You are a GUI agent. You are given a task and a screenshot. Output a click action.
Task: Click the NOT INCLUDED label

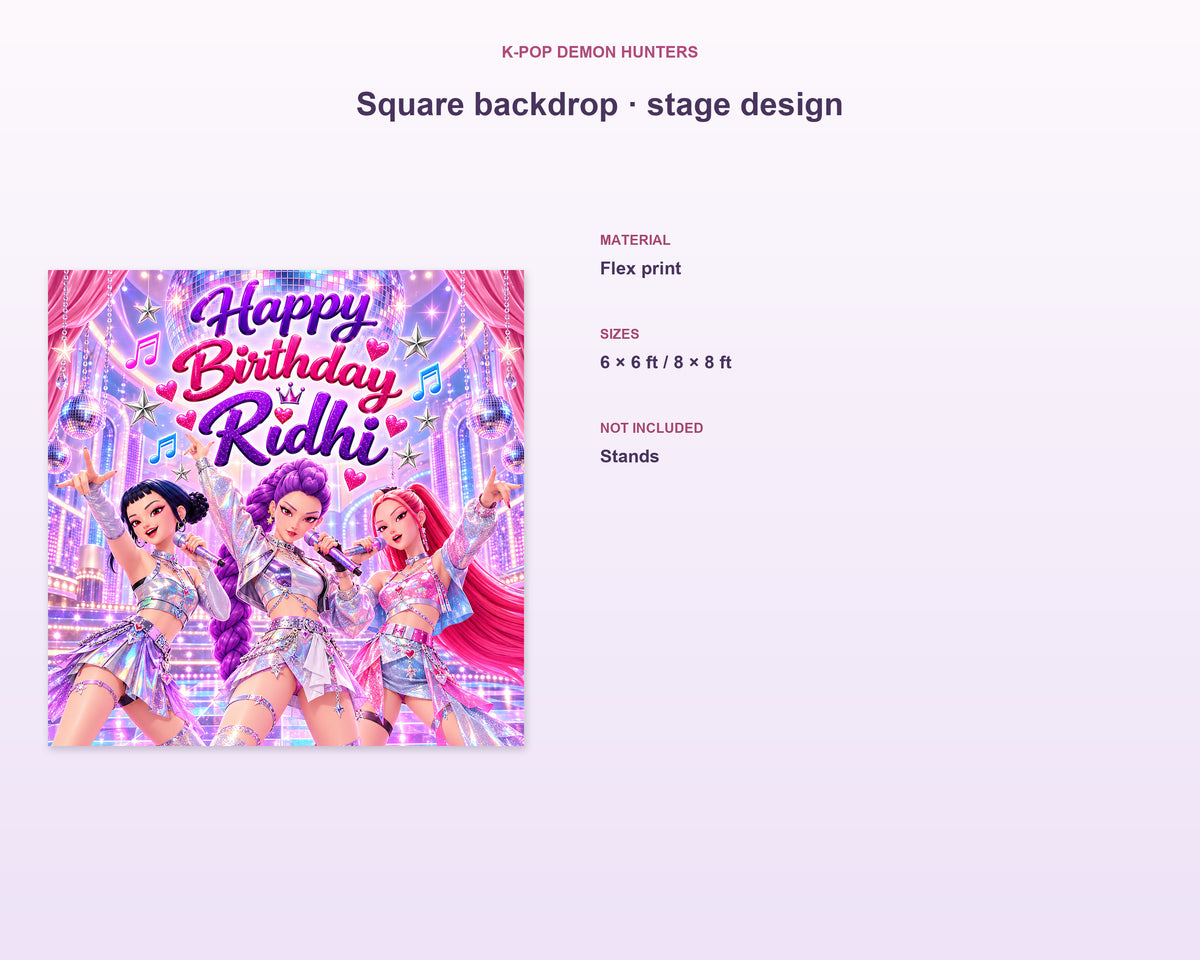(x=651, y=428)
